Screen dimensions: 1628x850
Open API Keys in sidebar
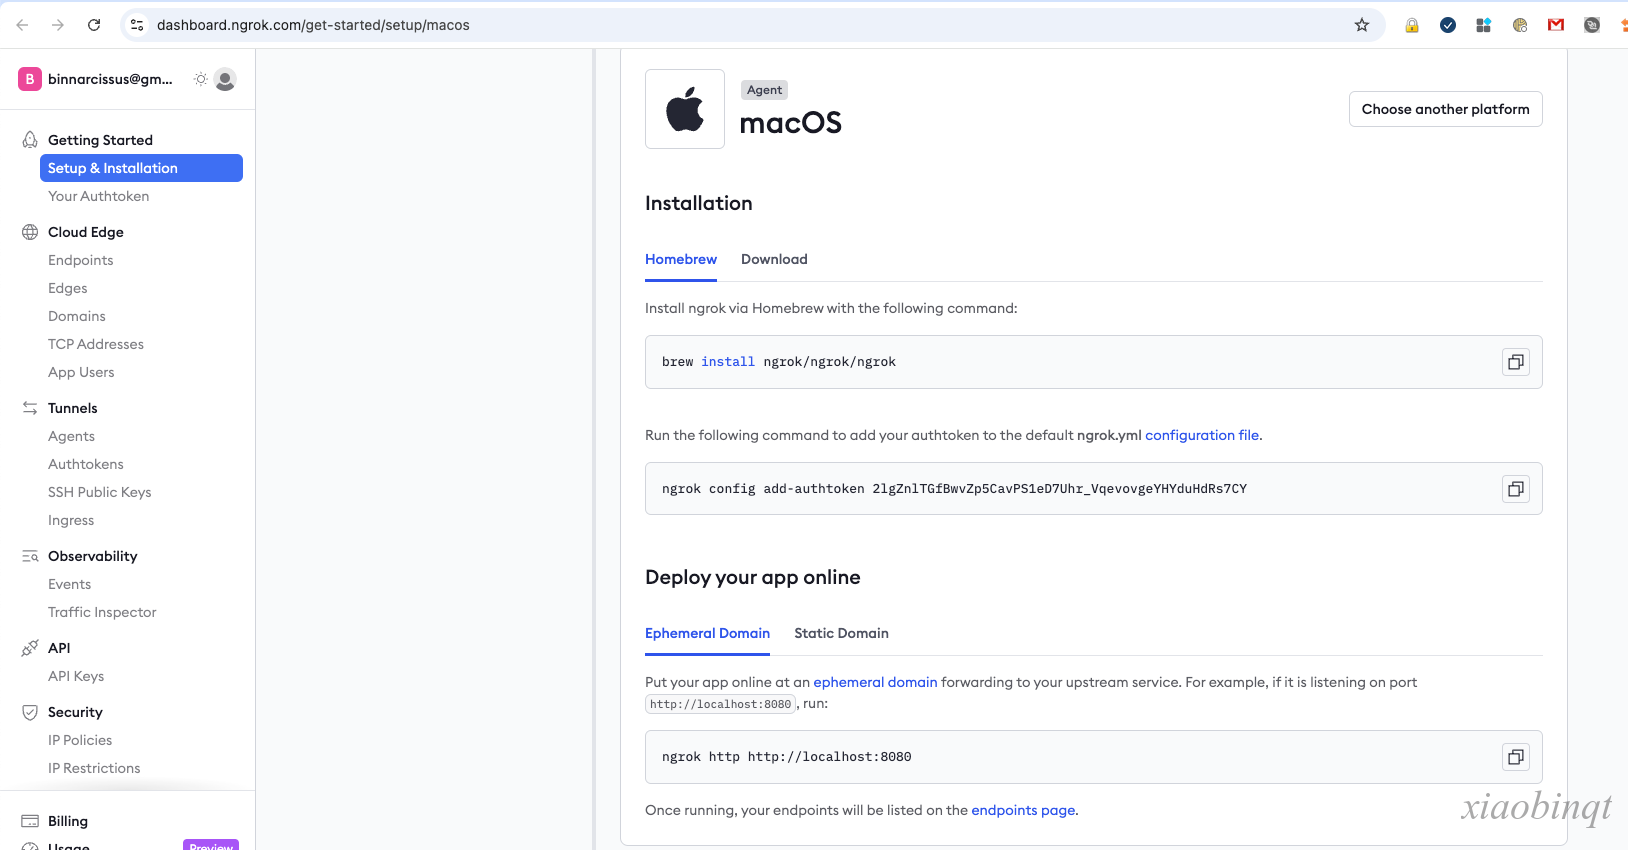76,676
